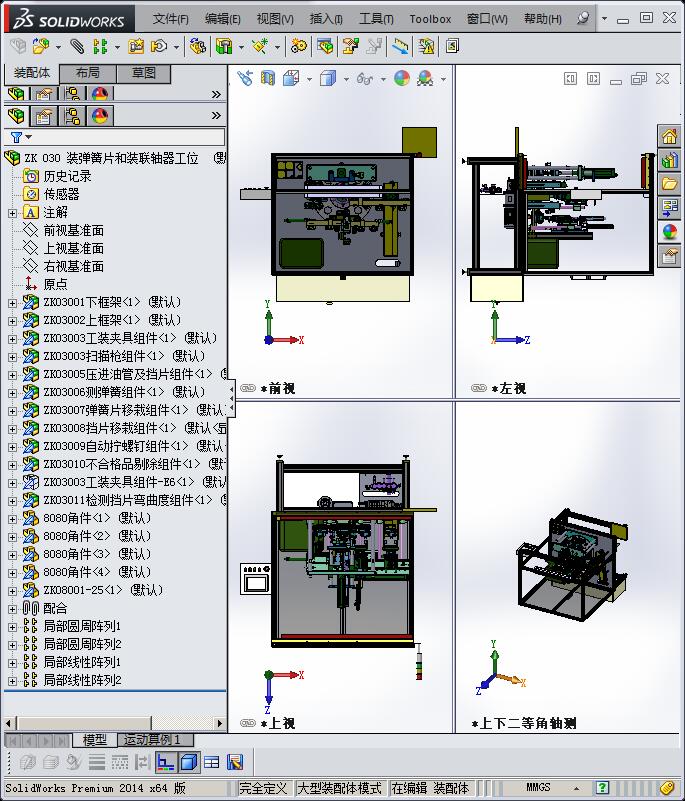Screen dimensions: 685x801
Task: Click the Reference Geometry icon
Action: coord(259,46)
